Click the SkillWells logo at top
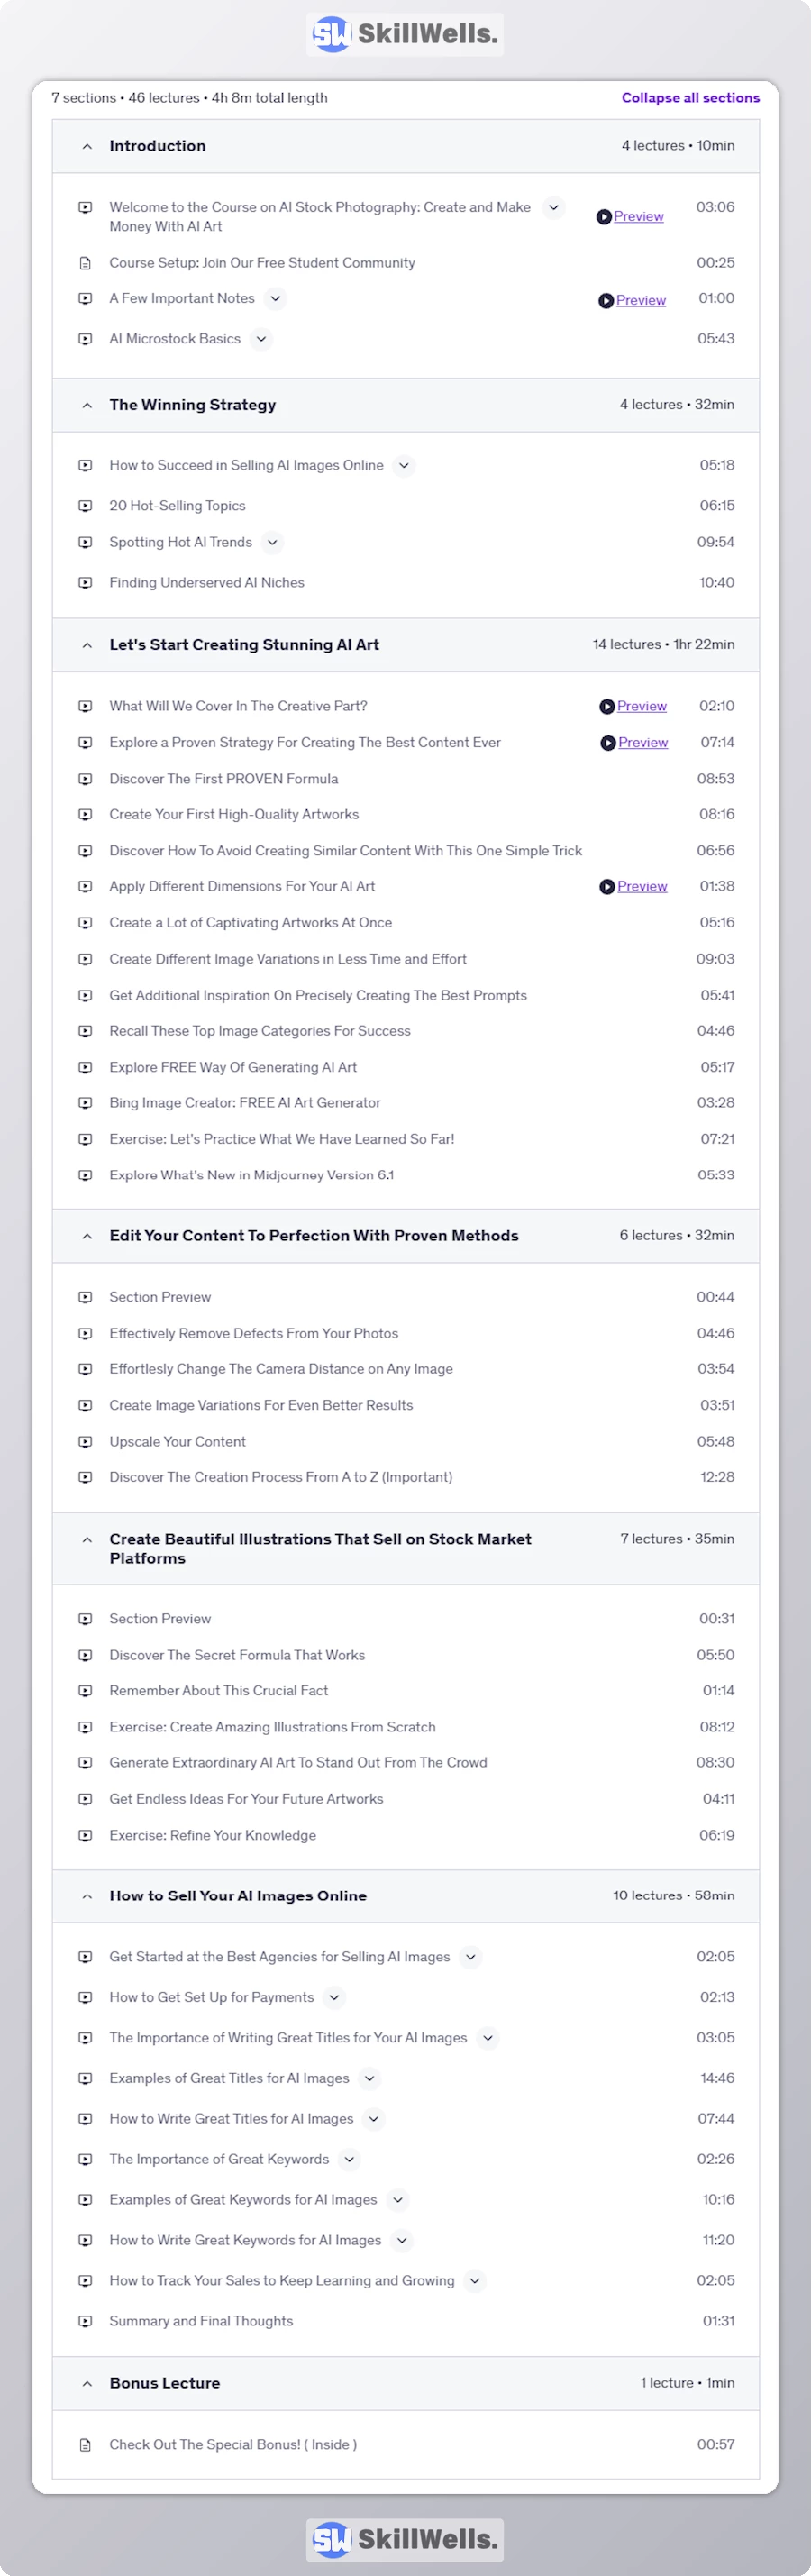This screenshot has width=811, height=2576. 405,34
